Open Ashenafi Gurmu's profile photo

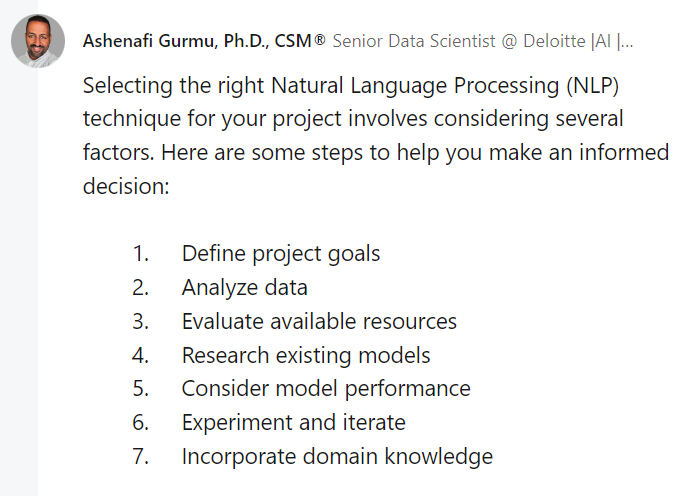click(38, 41)
